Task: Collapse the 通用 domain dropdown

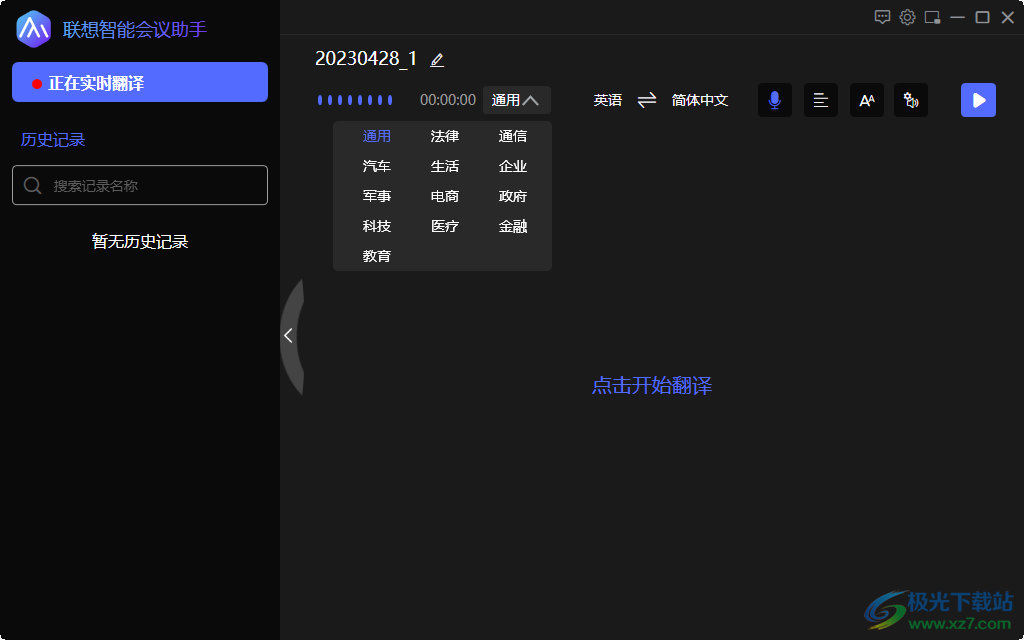Action: tap(517, 100)
